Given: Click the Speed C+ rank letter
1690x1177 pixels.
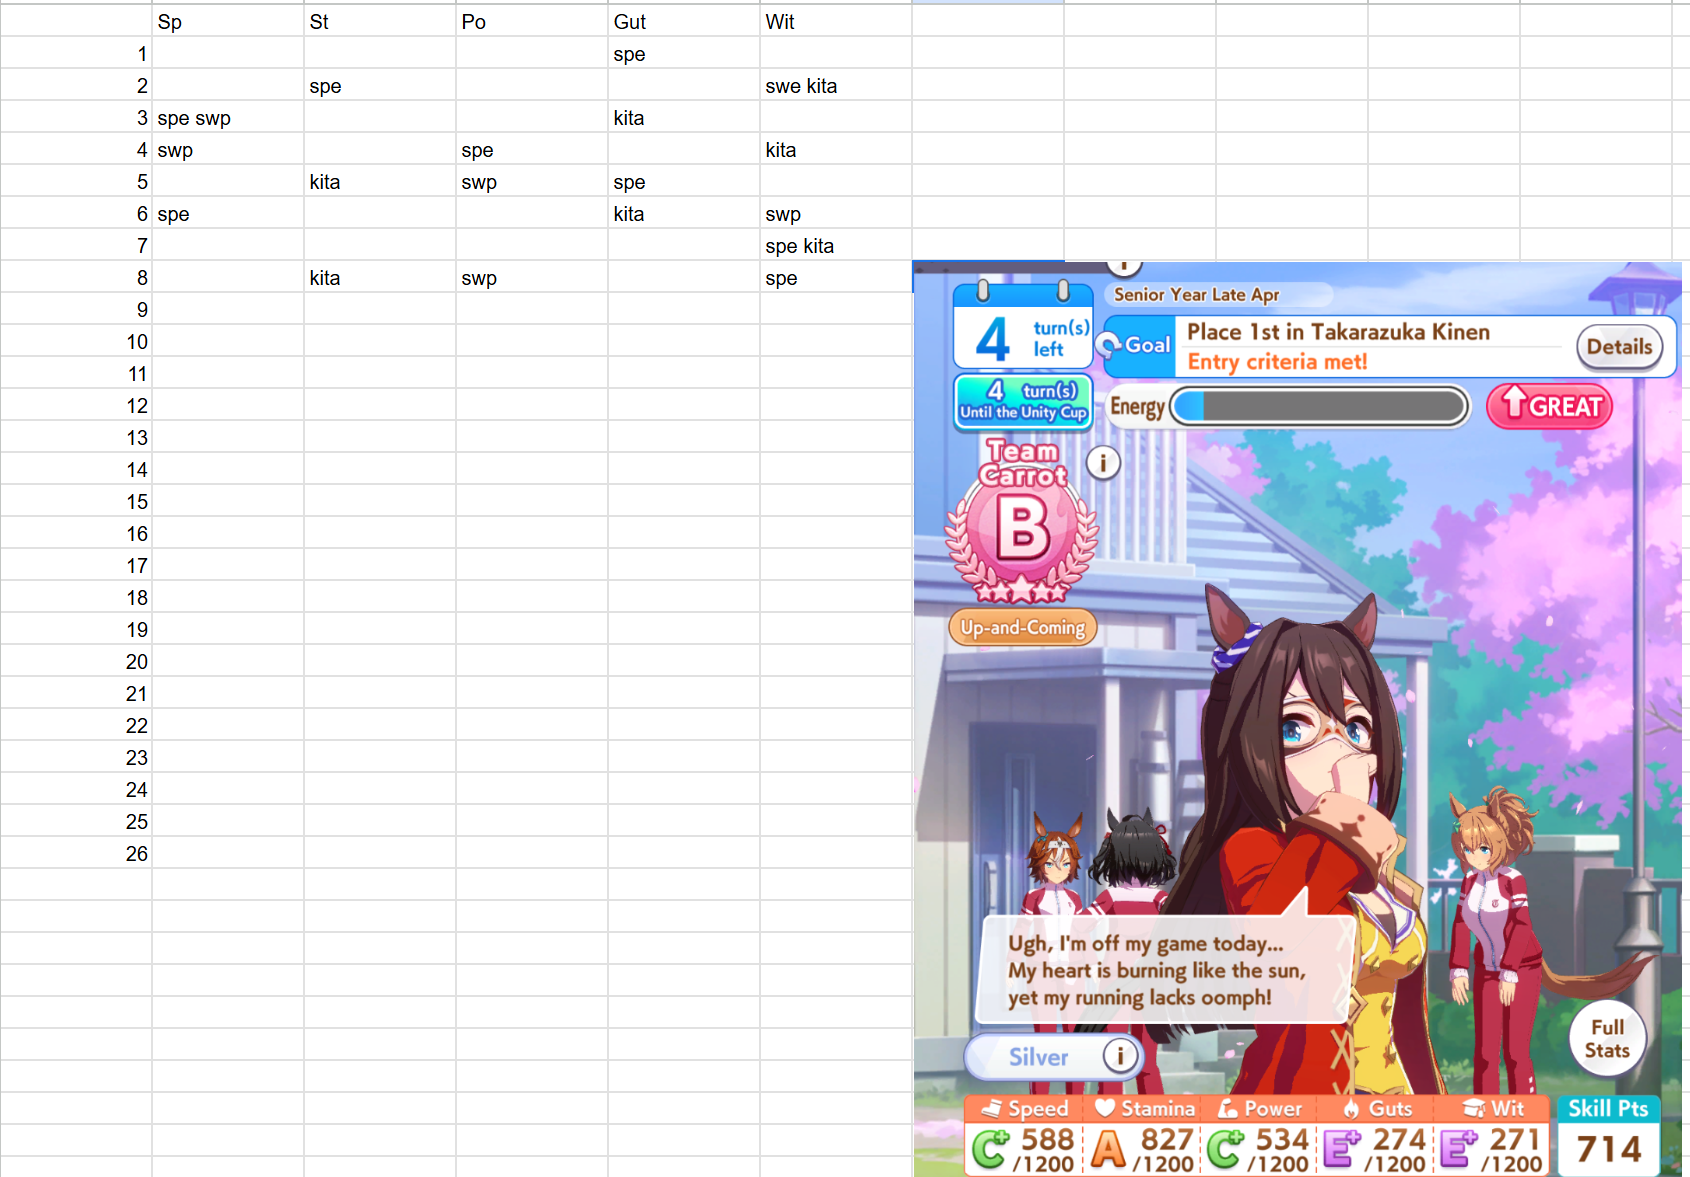Looking at the screenshot, I should tap(990, 1149).
